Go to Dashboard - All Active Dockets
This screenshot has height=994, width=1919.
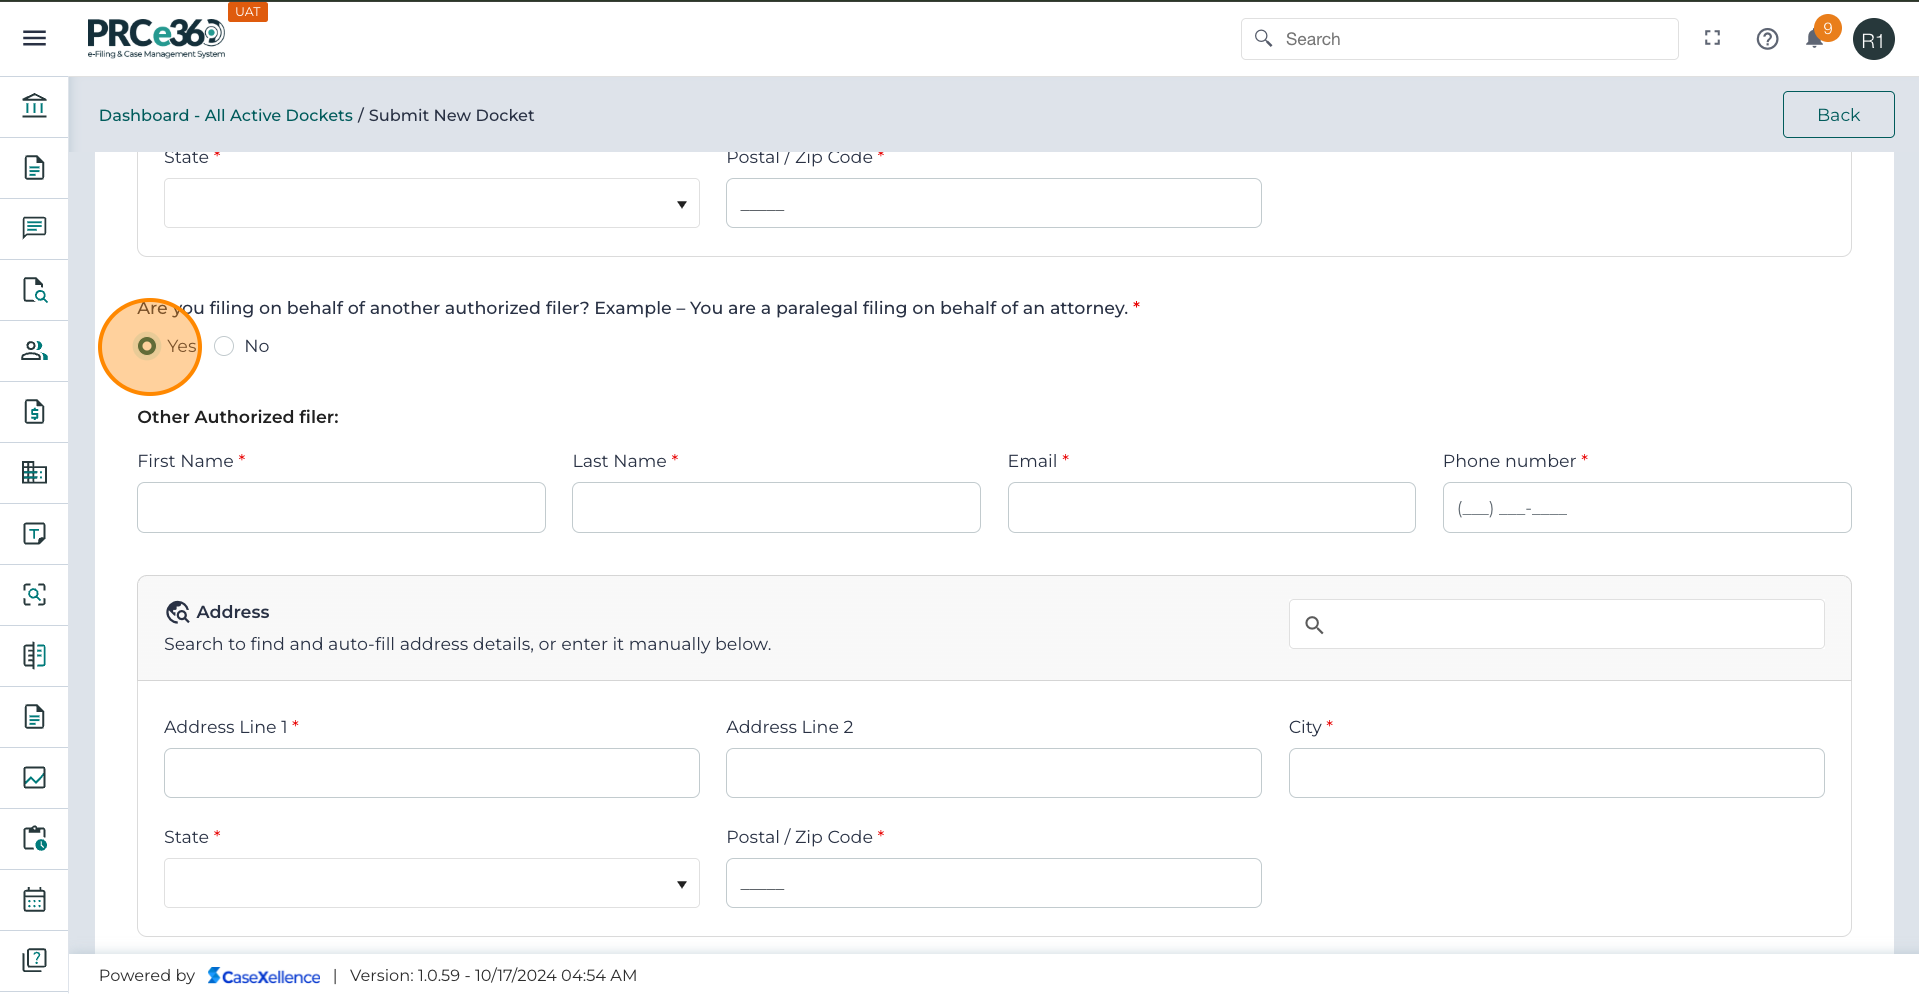click(x=225, y=115)
